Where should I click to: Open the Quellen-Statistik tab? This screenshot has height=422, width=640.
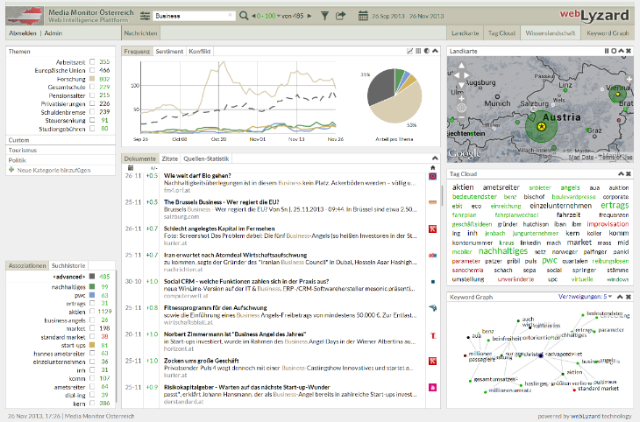coord(206,159)
